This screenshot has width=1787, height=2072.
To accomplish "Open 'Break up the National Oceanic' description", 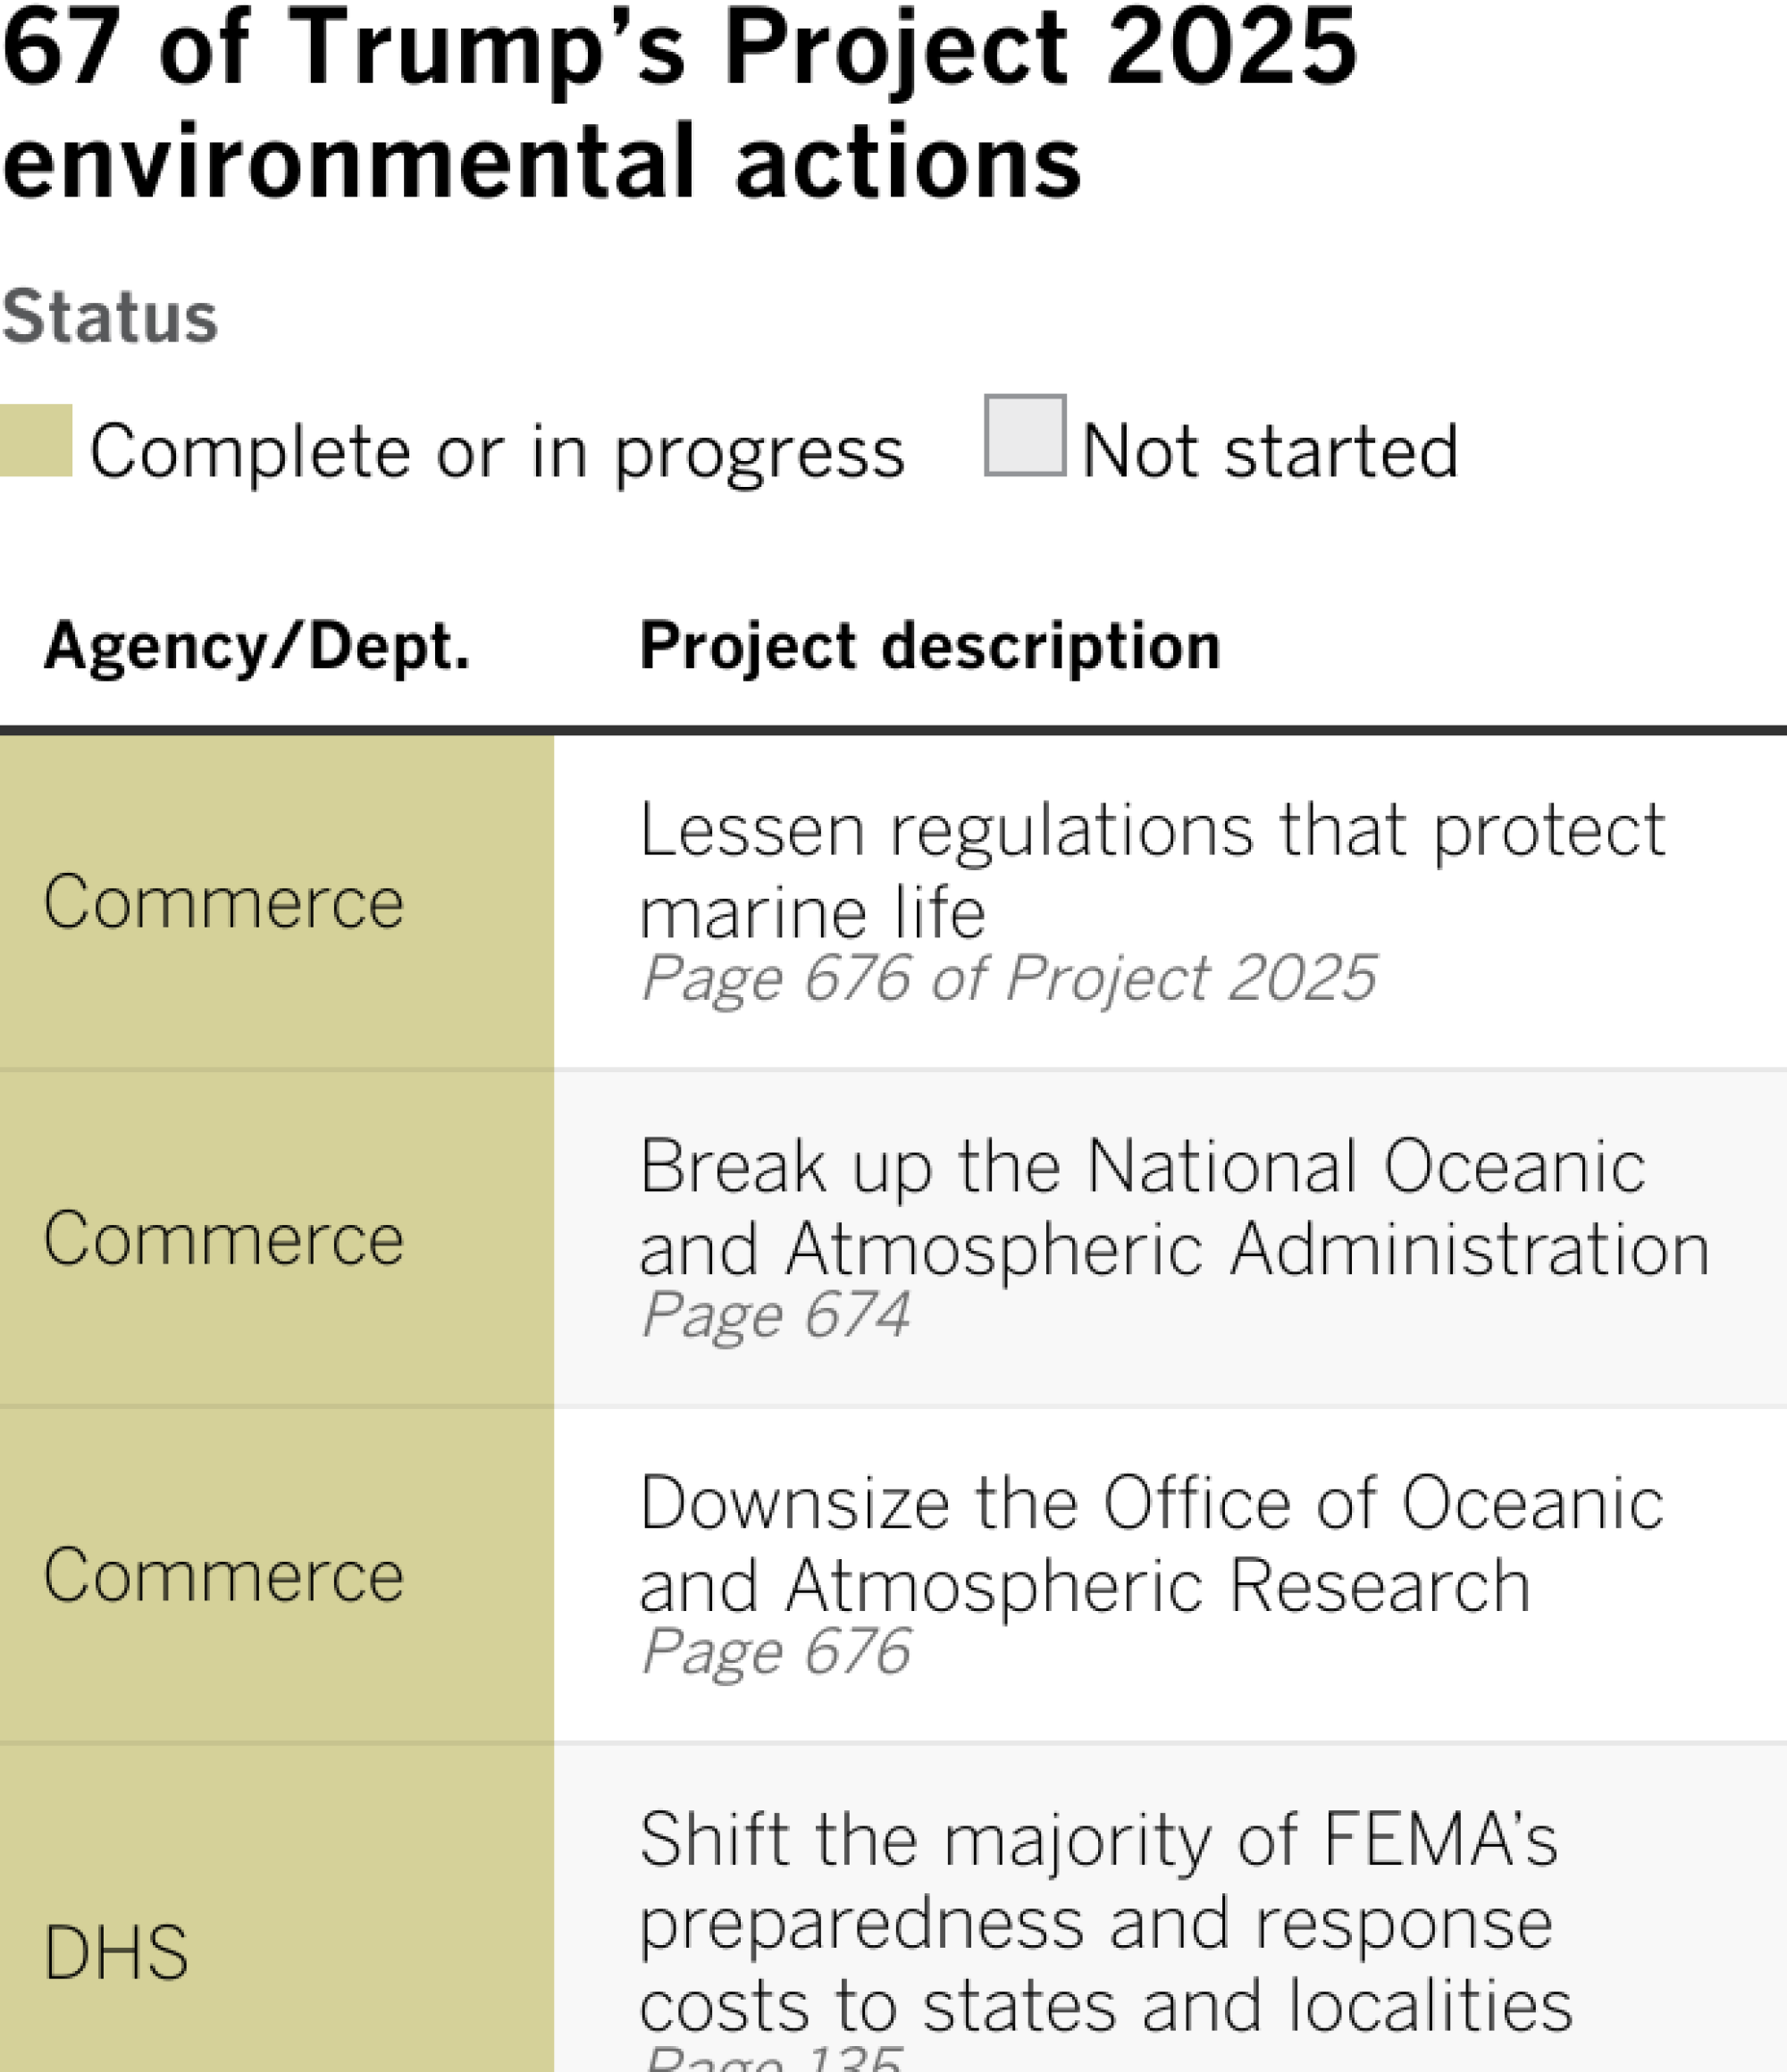I will [1174, 1207].
